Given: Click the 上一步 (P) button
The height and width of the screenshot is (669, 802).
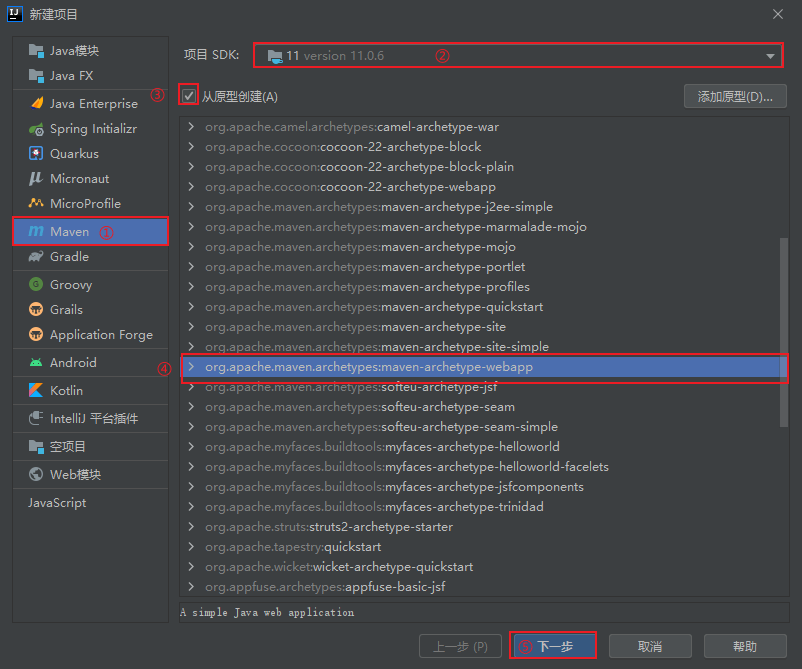Looking at the screenshot, I should pos(460,646).
